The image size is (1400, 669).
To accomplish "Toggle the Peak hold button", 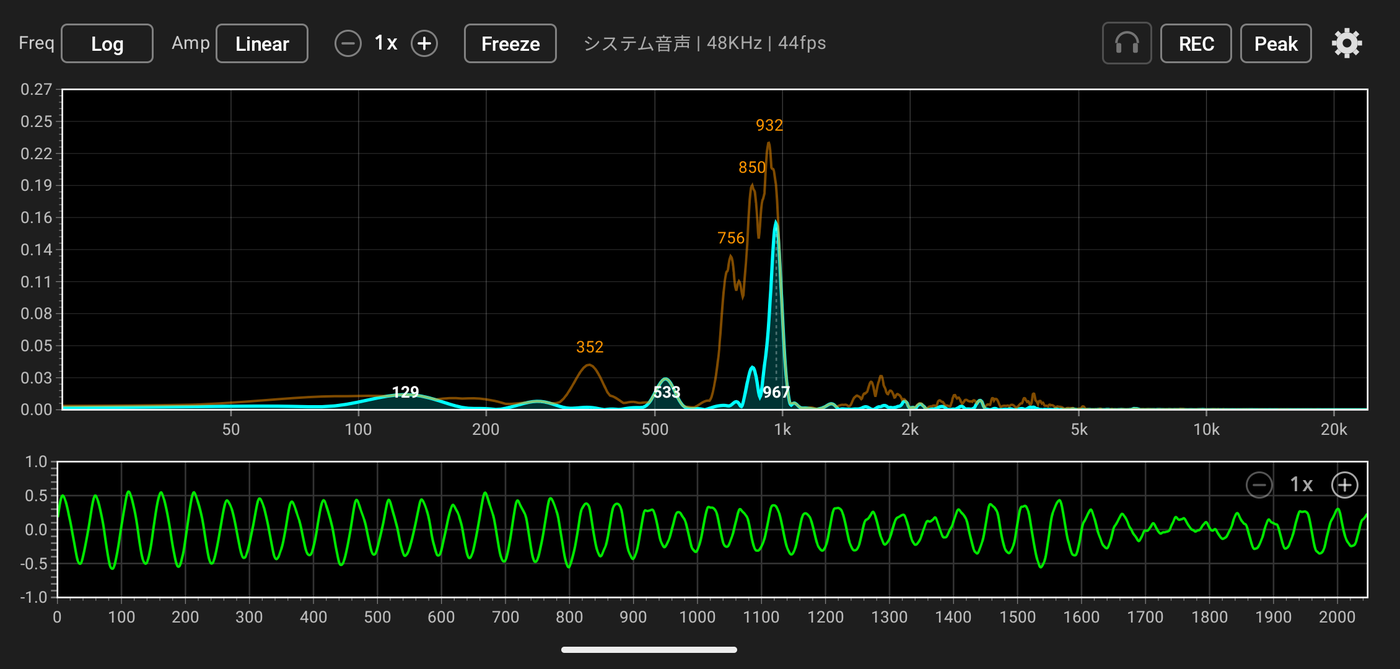I will click(x=1276, y=43).
